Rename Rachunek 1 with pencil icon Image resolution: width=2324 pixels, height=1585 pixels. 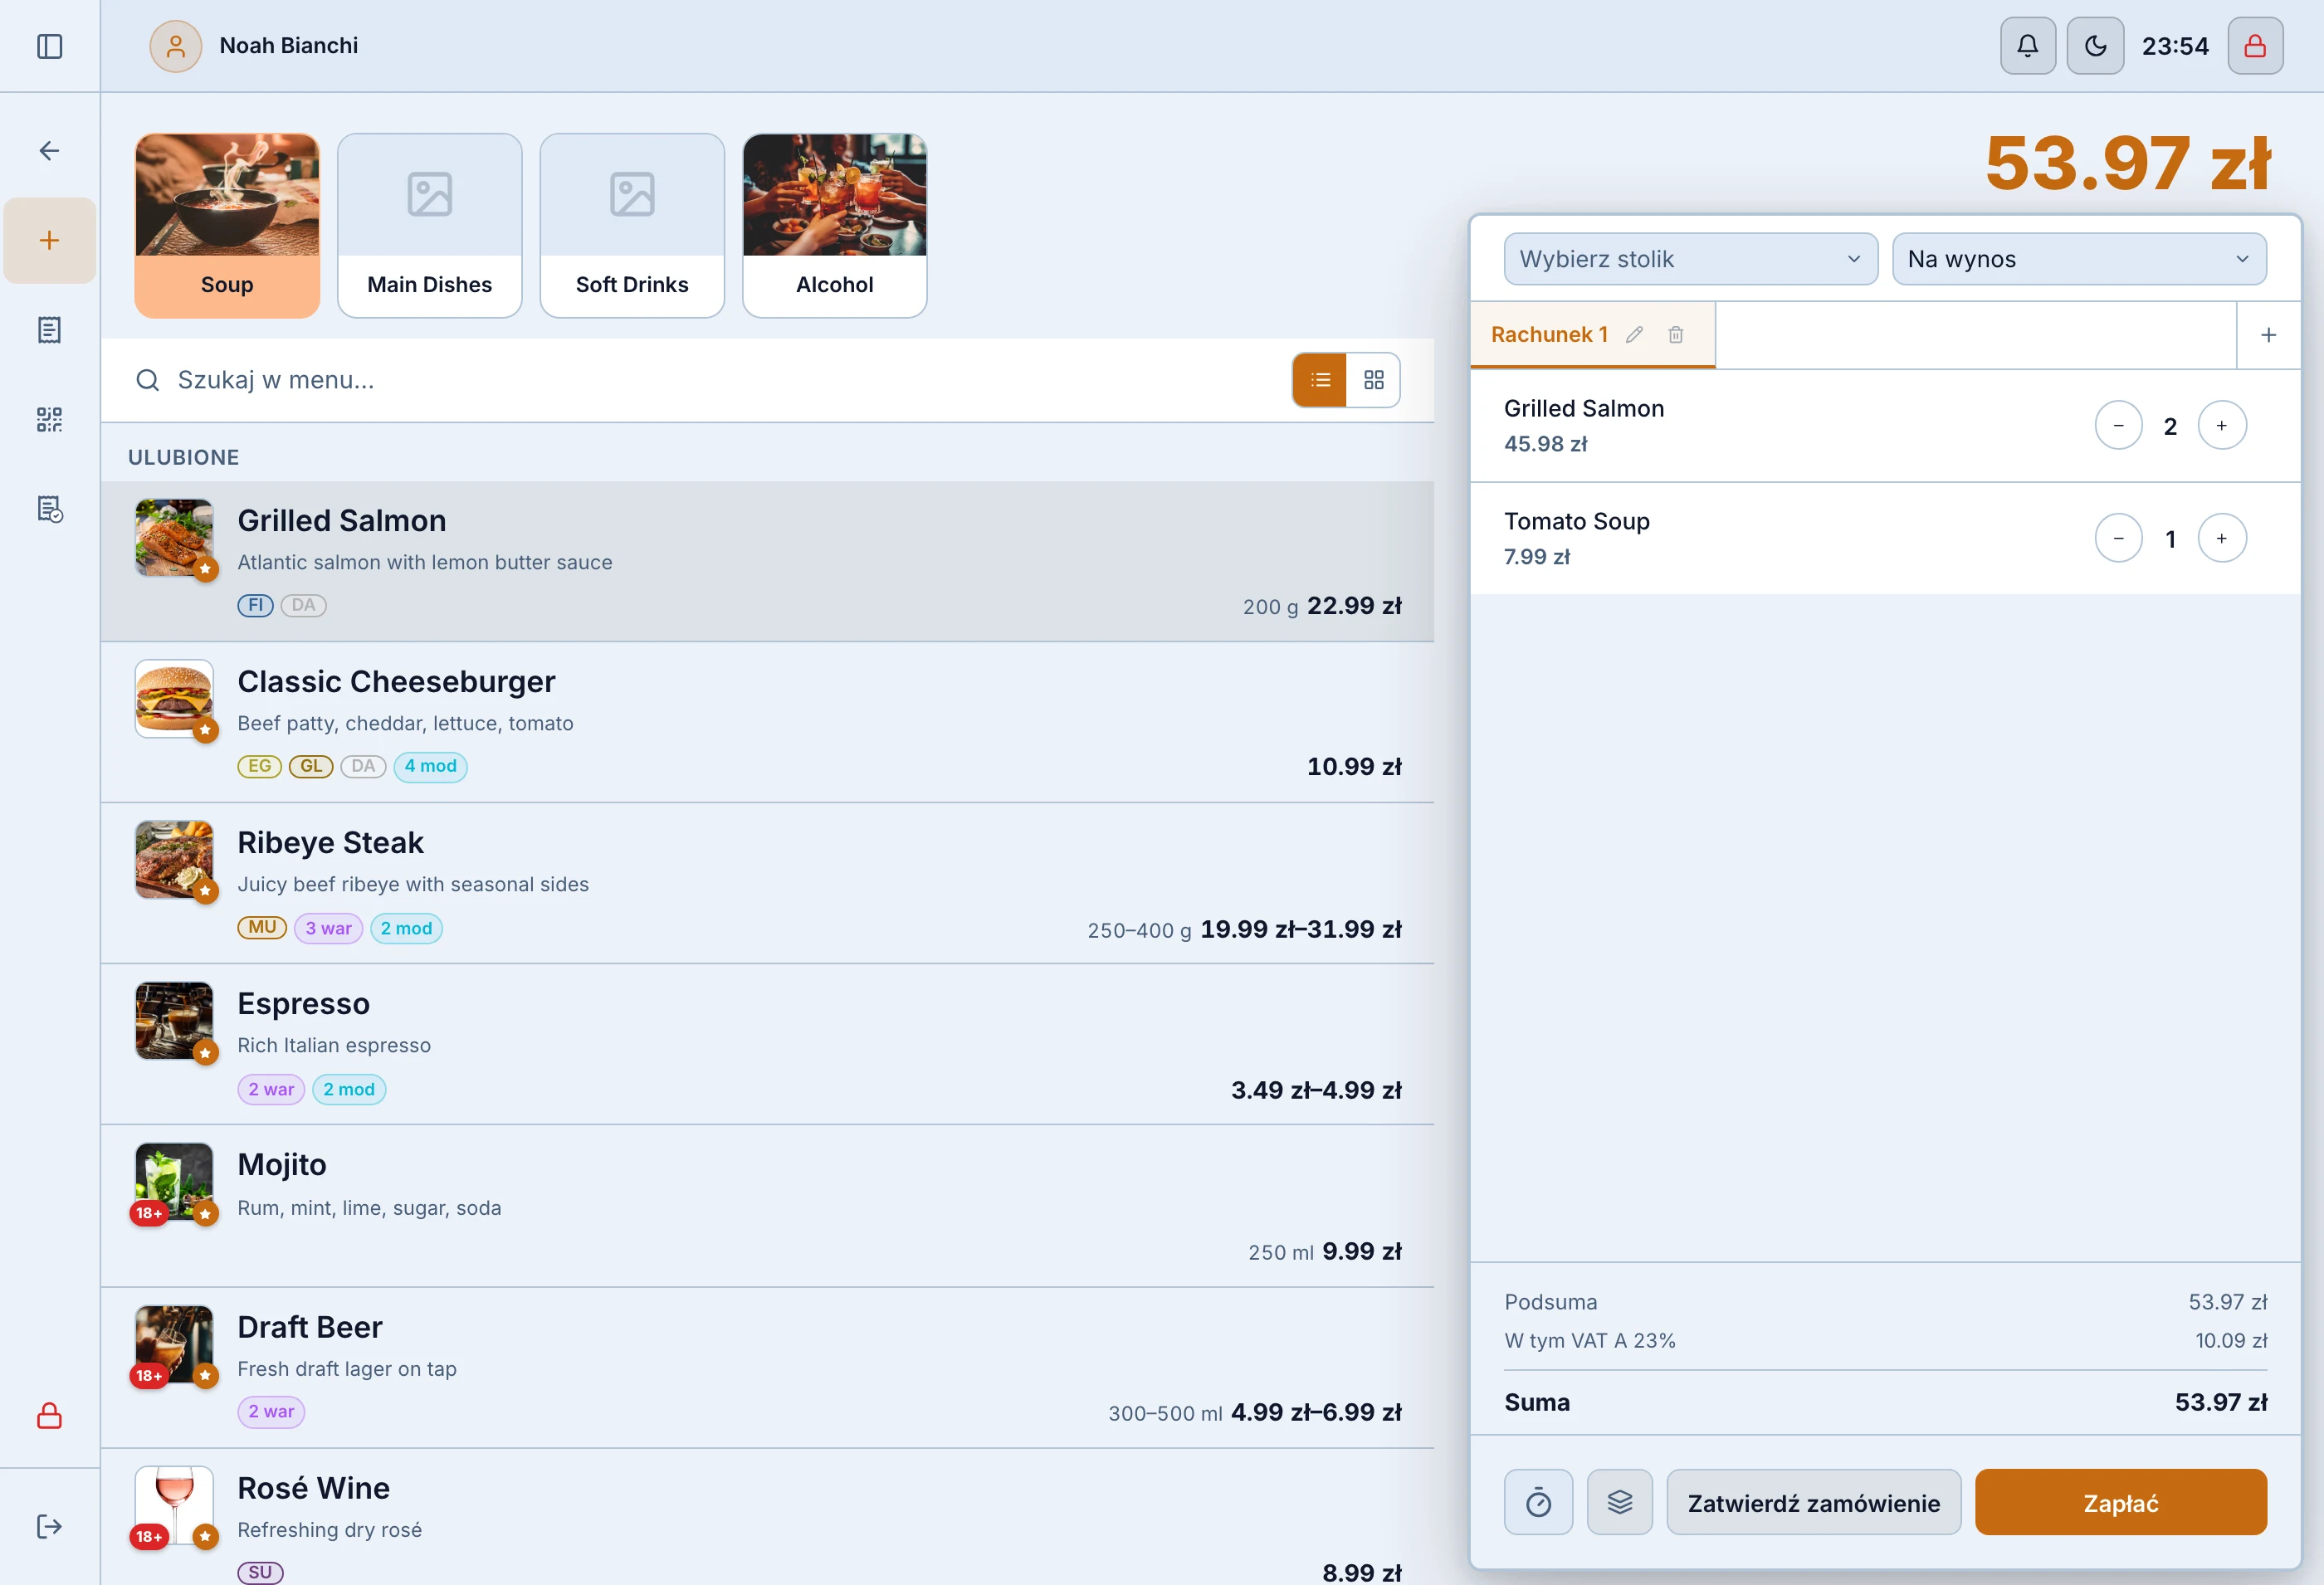coord(1634,335)
